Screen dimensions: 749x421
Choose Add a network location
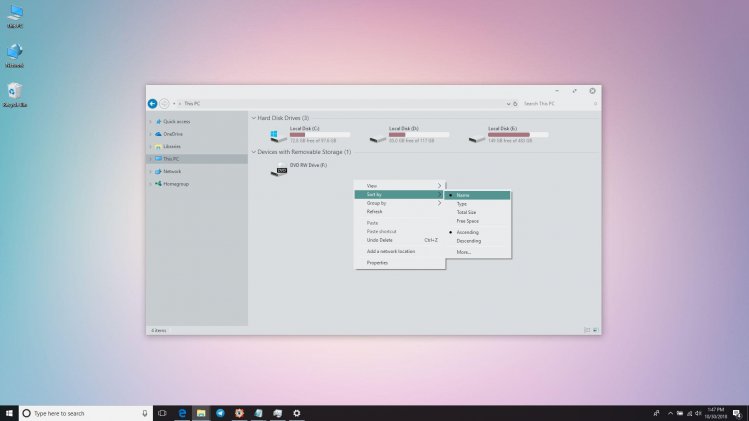[x=400, y=251]
